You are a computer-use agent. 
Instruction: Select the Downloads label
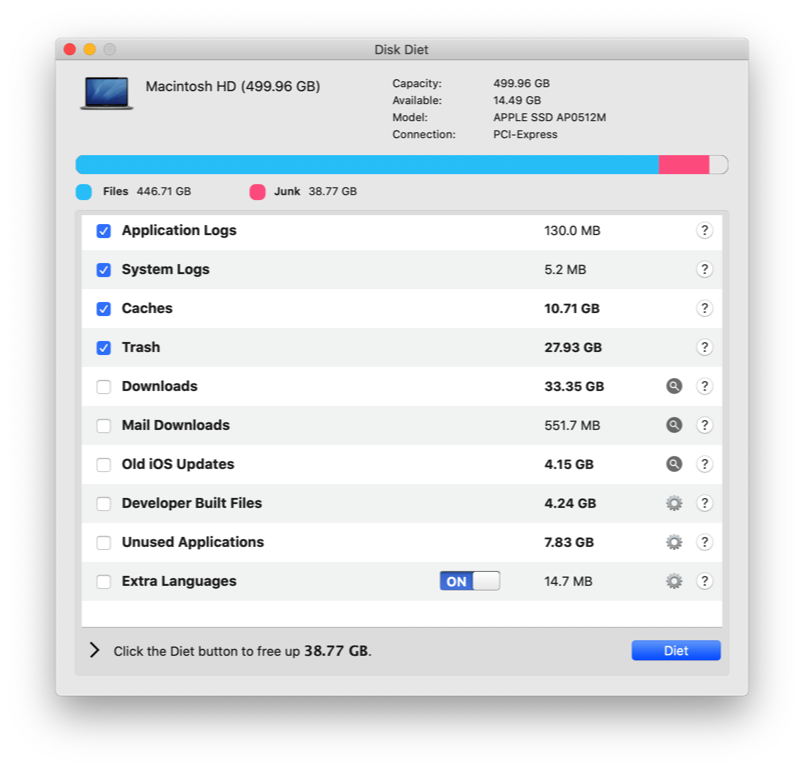[x=159, y=386]
